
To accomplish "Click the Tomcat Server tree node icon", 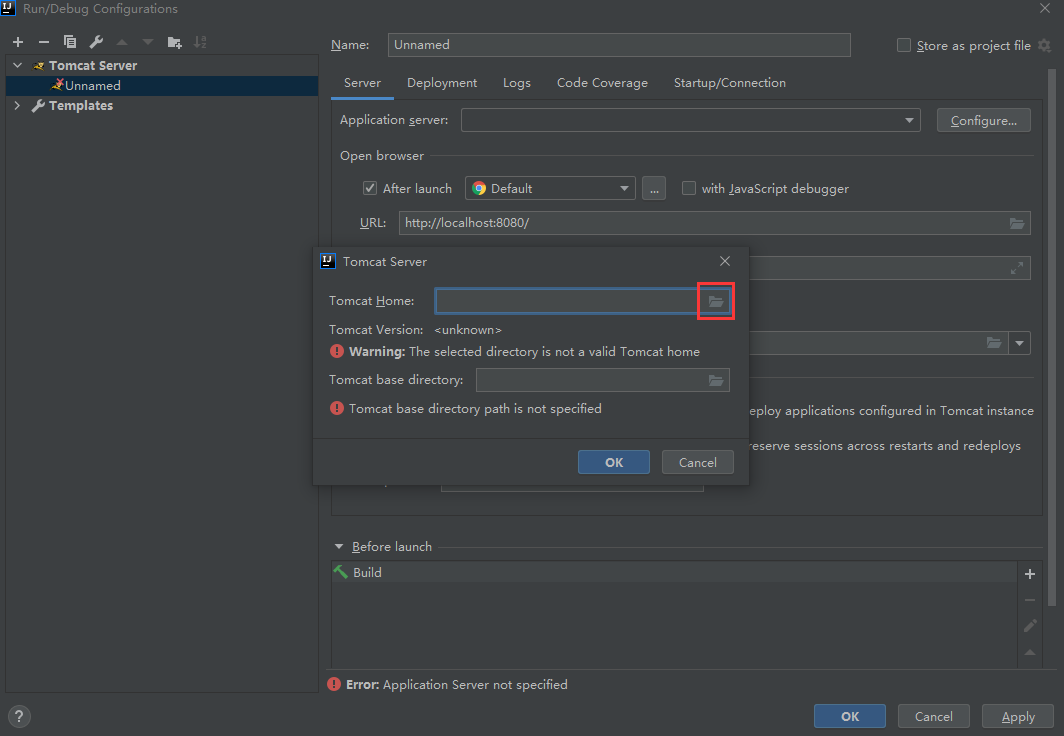I will tap(39, 66).
